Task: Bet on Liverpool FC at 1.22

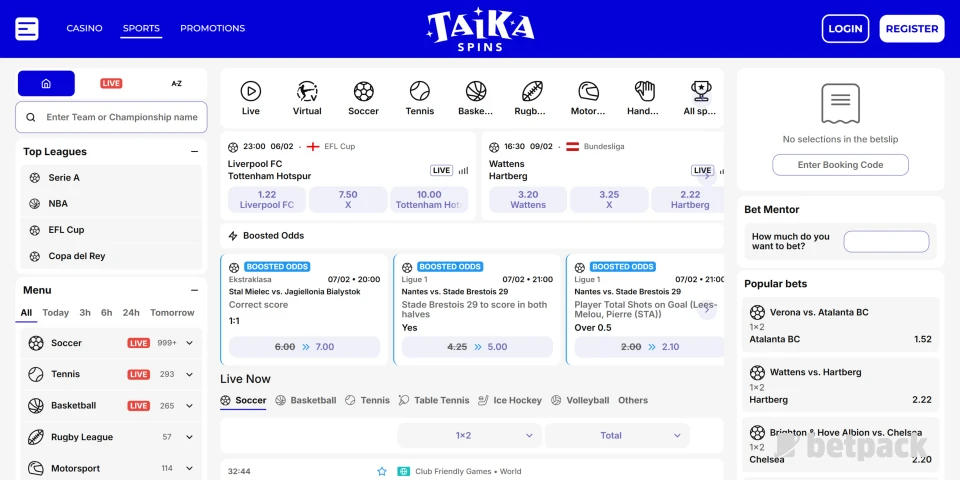Action: tap(267, 200)
